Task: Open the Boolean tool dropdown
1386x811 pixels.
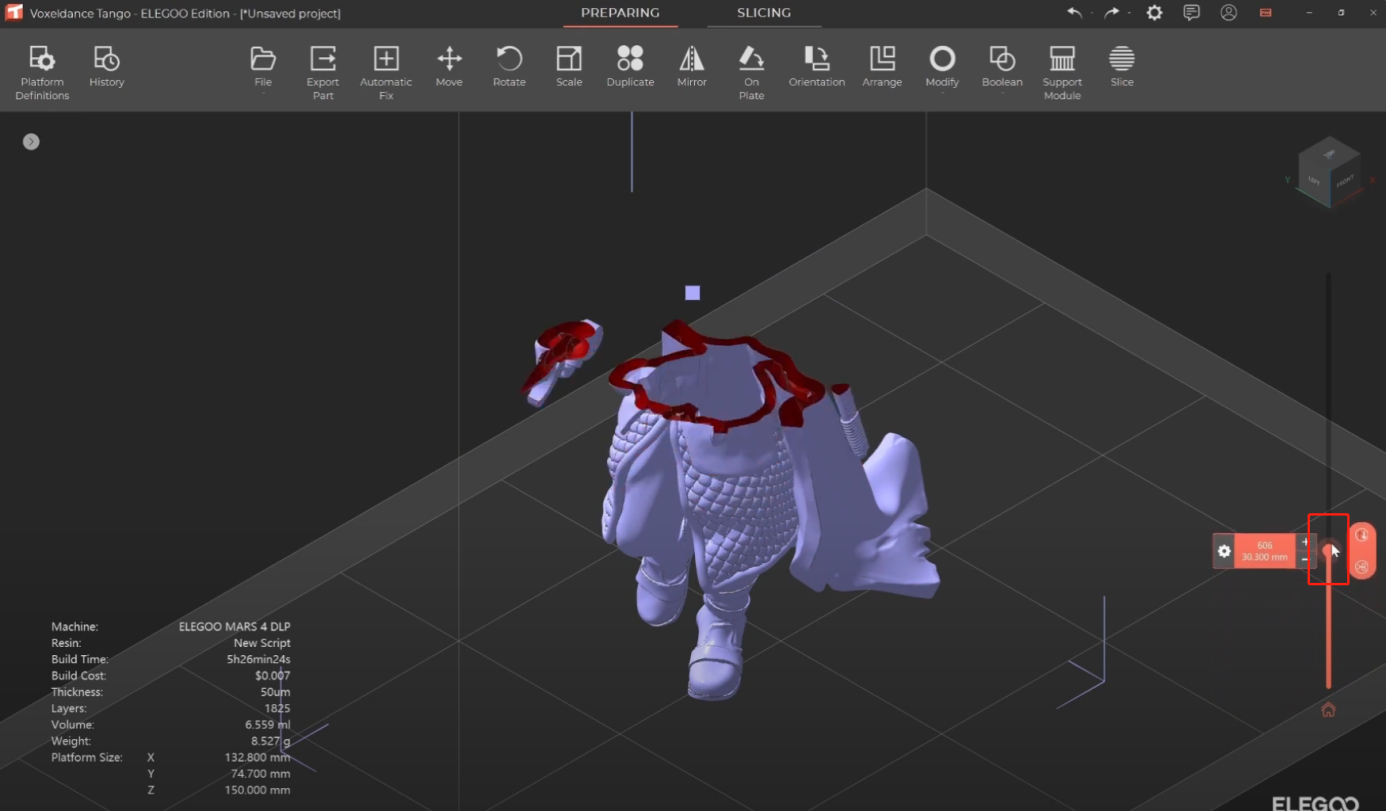Action: (x=1002, y=67)
